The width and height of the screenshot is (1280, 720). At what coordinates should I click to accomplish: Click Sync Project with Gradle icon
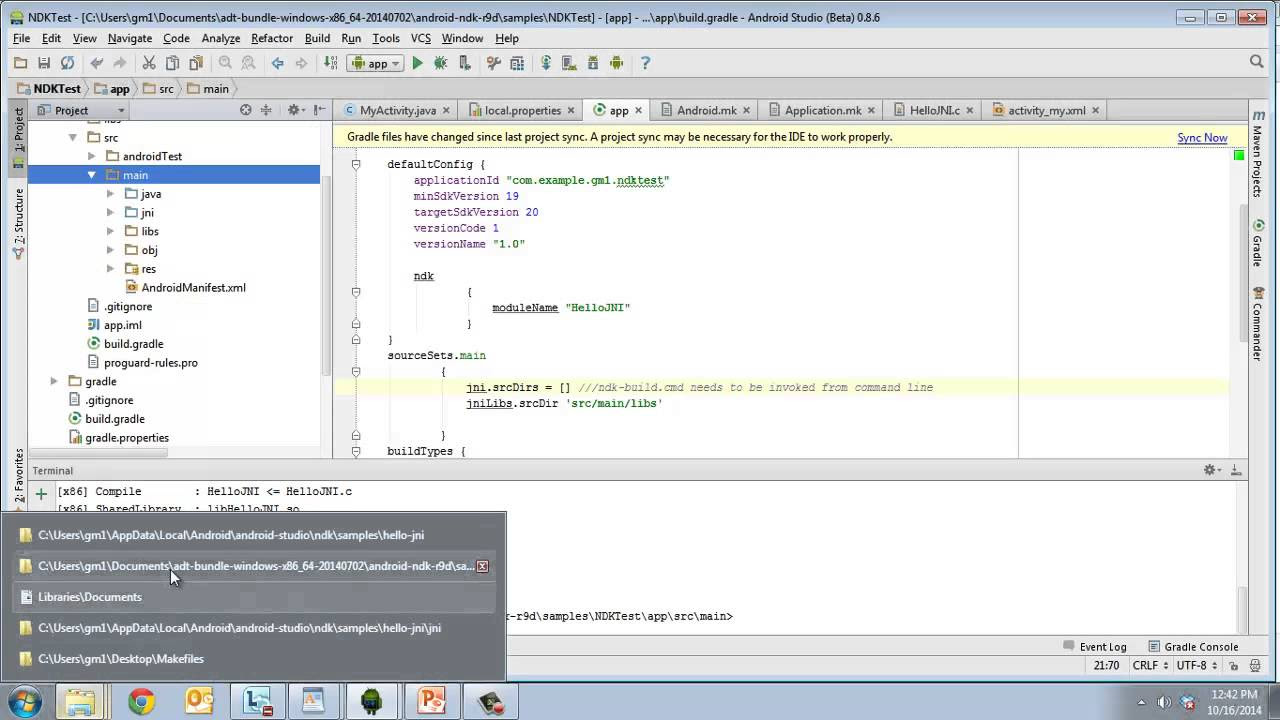(546, 63)
